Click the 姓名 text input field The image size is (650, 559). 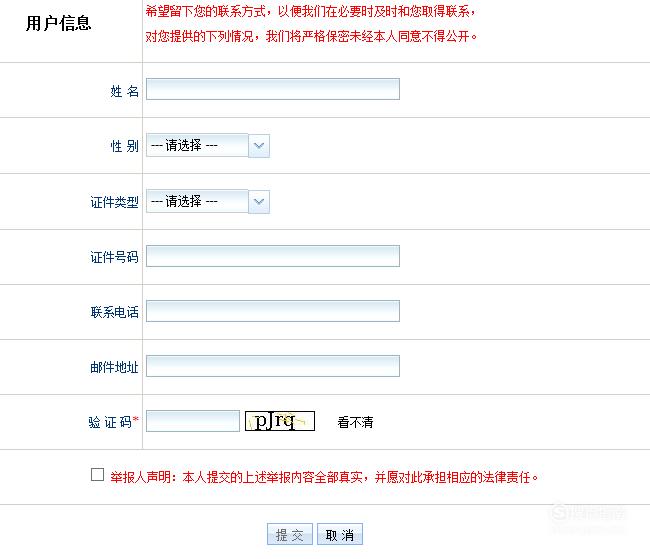coord(273,89)
